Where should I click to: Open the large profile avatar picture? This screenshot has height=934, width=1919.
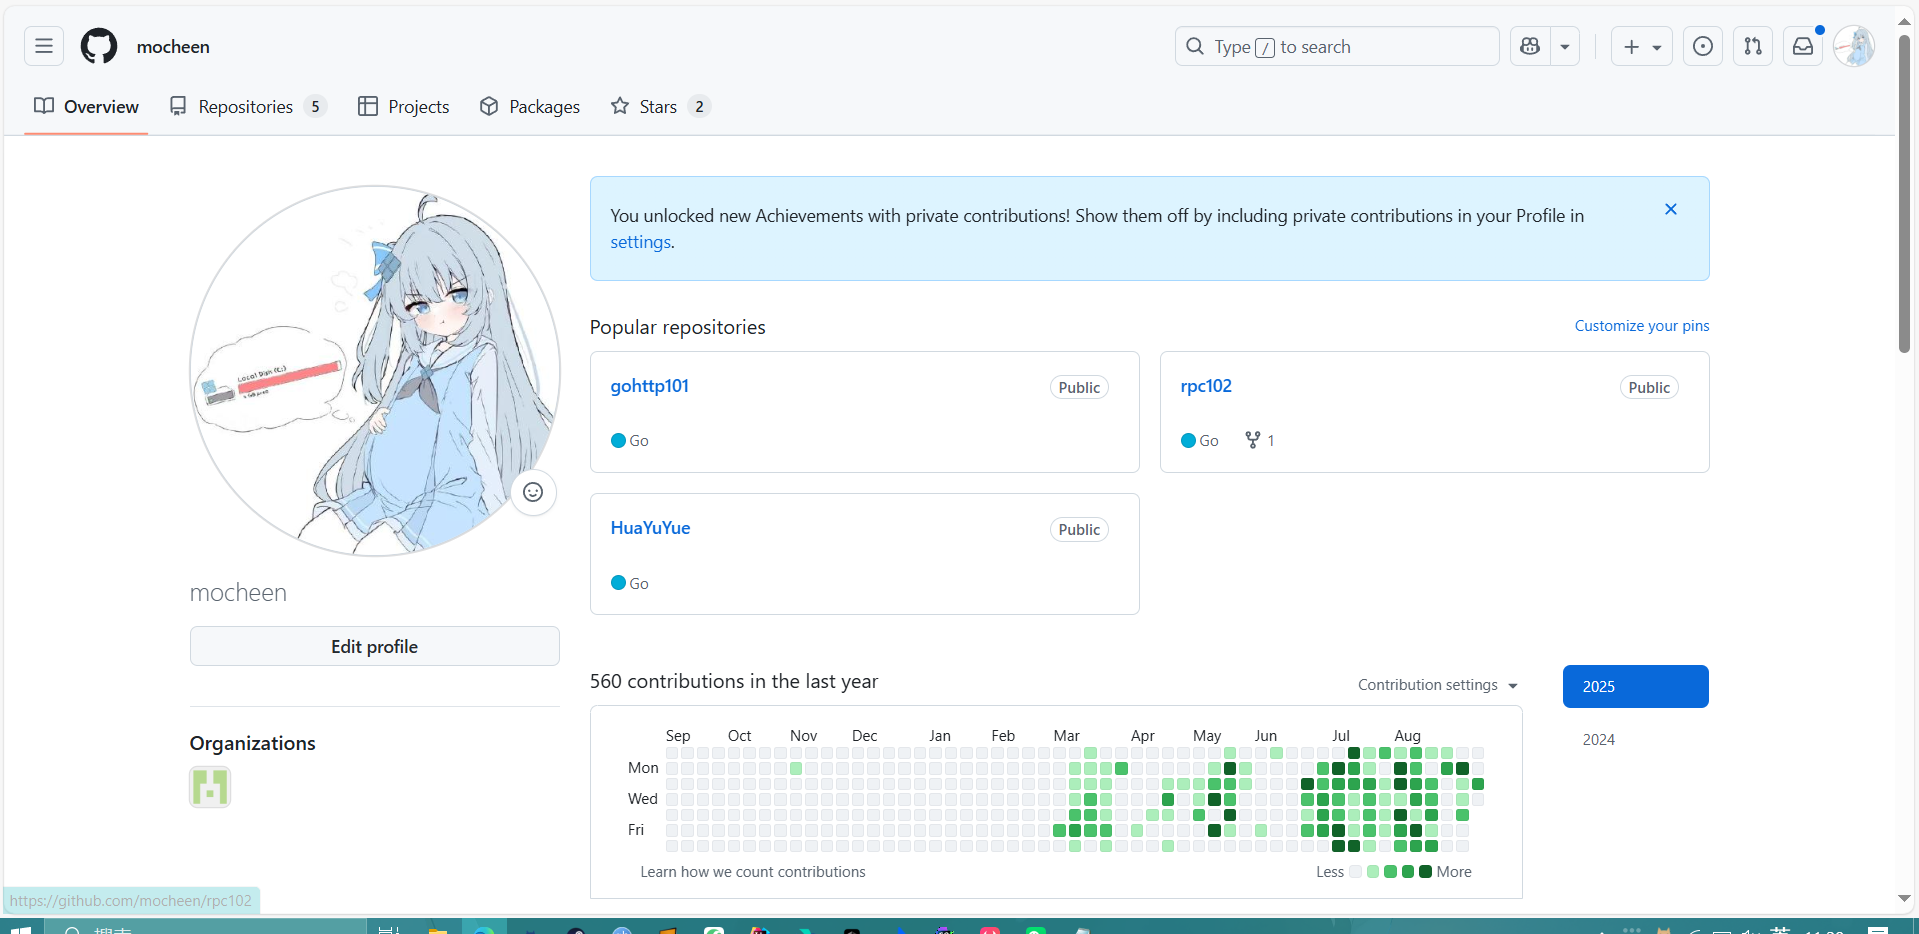pyautogui.click(x=375, y=371)
